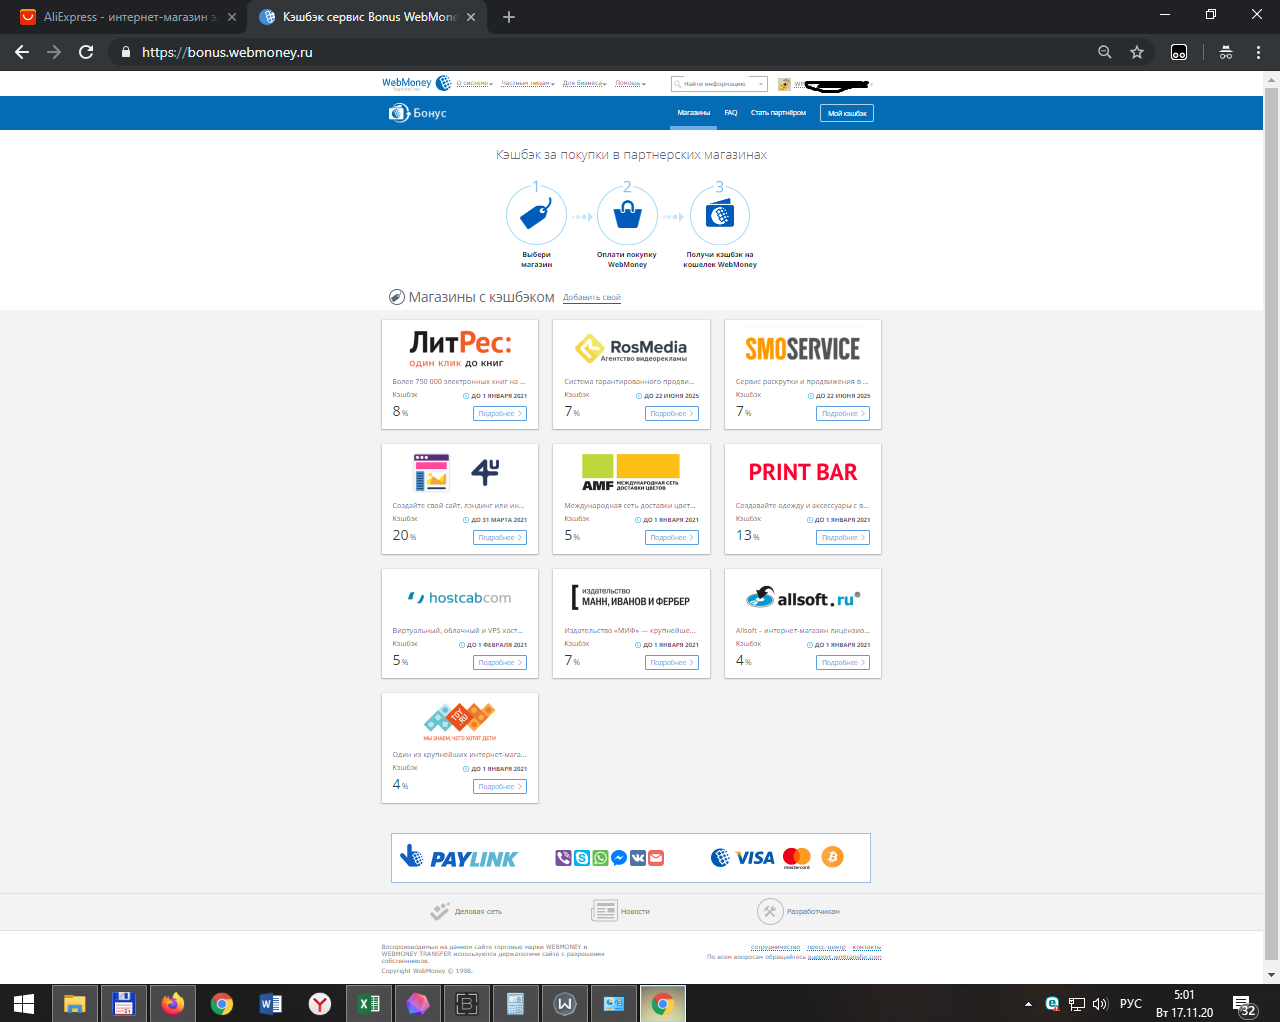
Task: Open the пресс-центр footer link
Action: 826,947
